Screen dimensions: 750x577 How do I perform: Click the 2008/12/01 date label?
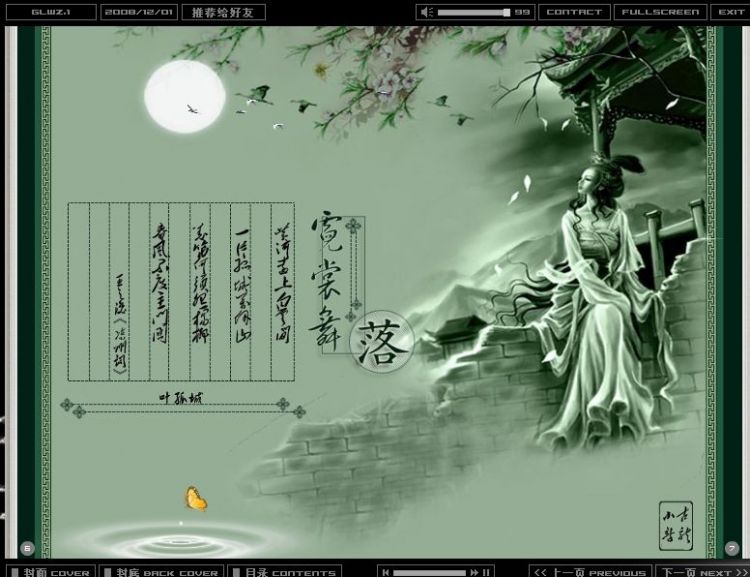click(139, 12)
